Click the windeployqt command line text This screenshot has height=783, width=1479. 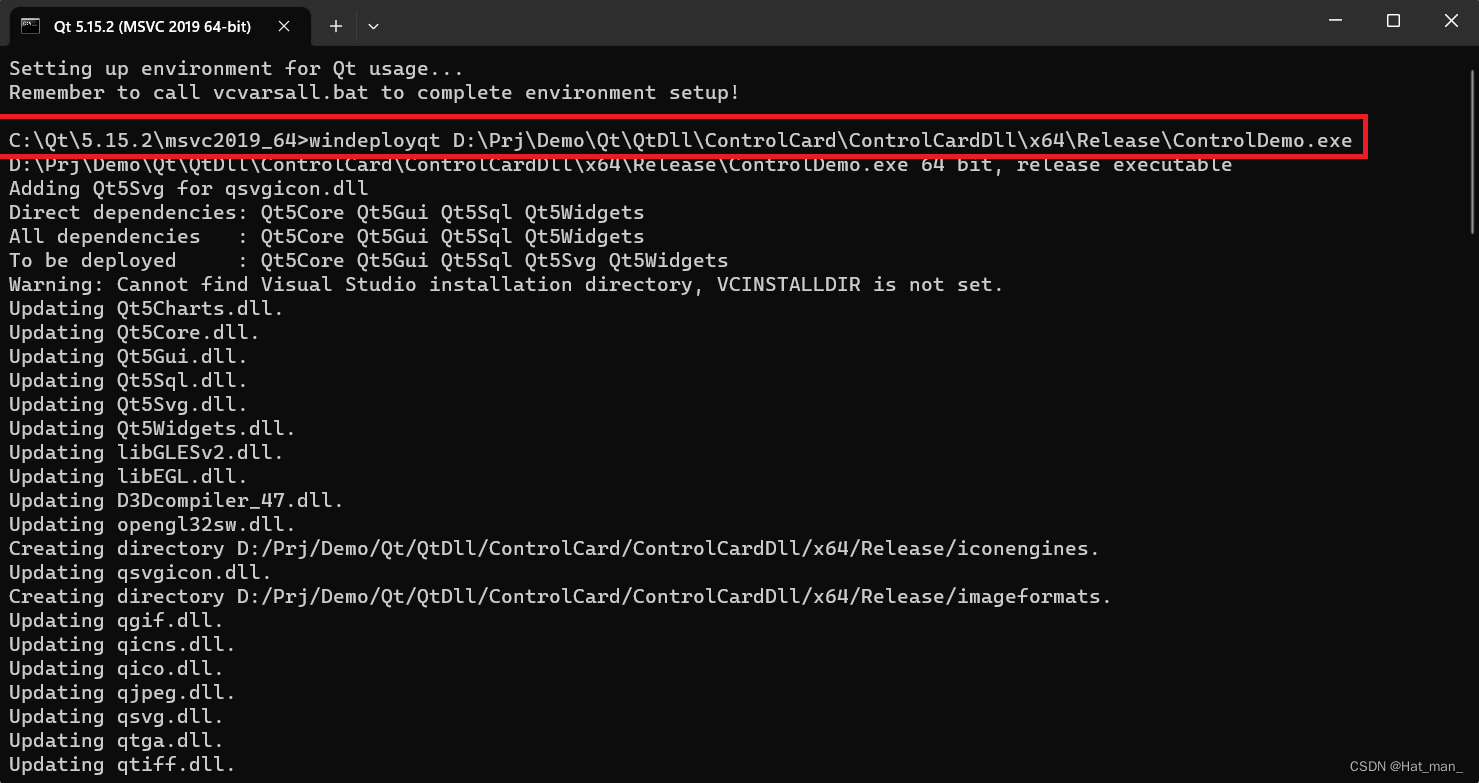point(681,141)
